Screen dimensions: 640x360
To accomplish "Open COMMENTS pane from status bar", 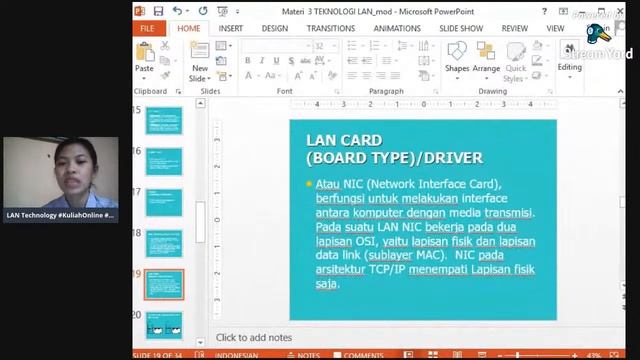I will point(359,356).
